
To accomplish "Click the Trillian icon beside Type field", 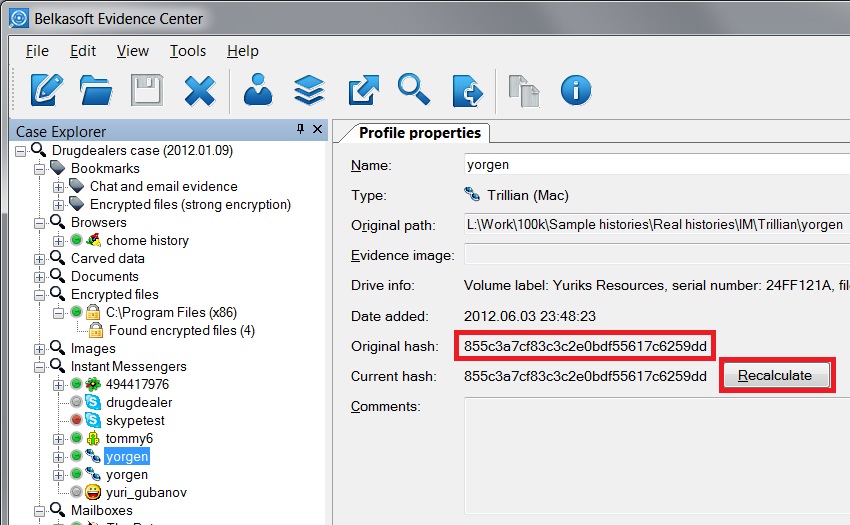I will [472, 194].
